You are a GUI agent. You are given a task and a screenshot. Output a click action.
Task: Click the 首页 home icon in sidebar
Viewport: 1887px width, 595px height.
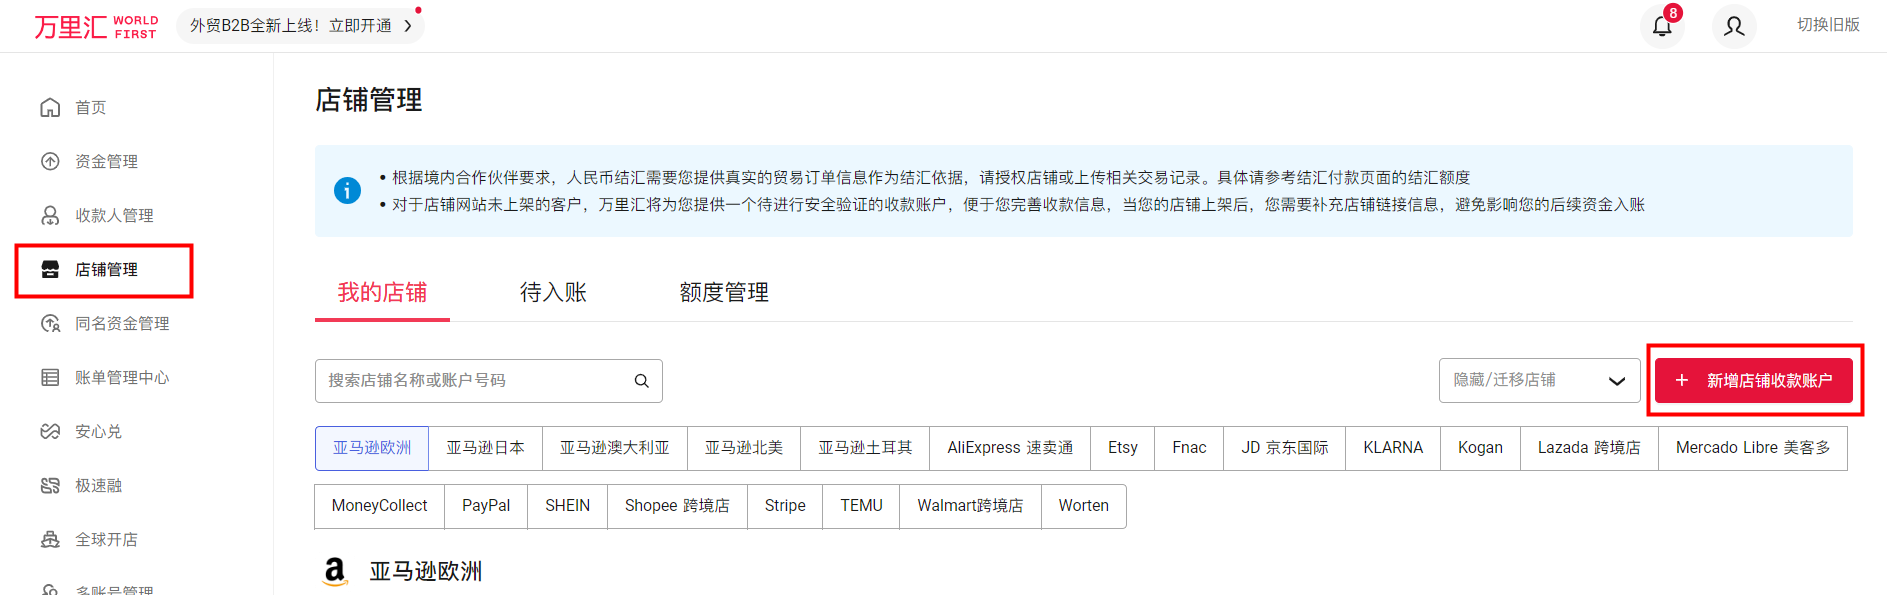pos(50,107)
